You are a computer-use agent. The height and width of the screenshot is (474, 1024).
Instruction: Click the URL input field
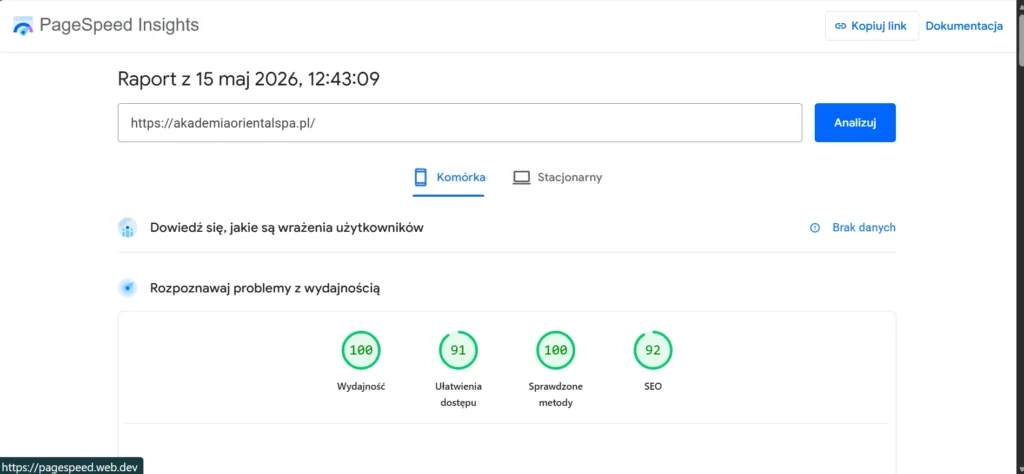pos(460,123)
